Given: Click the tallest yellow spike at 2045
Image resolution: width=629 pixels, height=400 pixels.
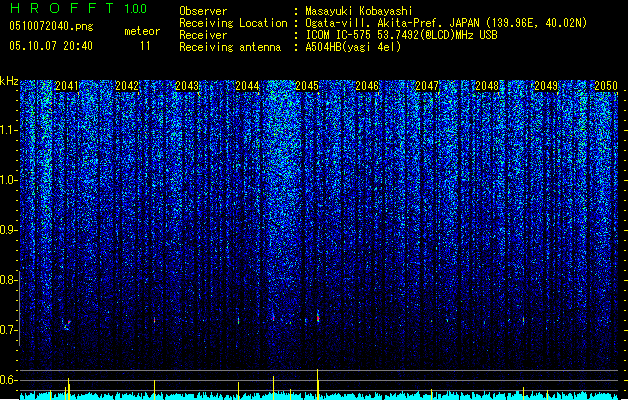Looking at the screenshot, I should coord(318,384).
